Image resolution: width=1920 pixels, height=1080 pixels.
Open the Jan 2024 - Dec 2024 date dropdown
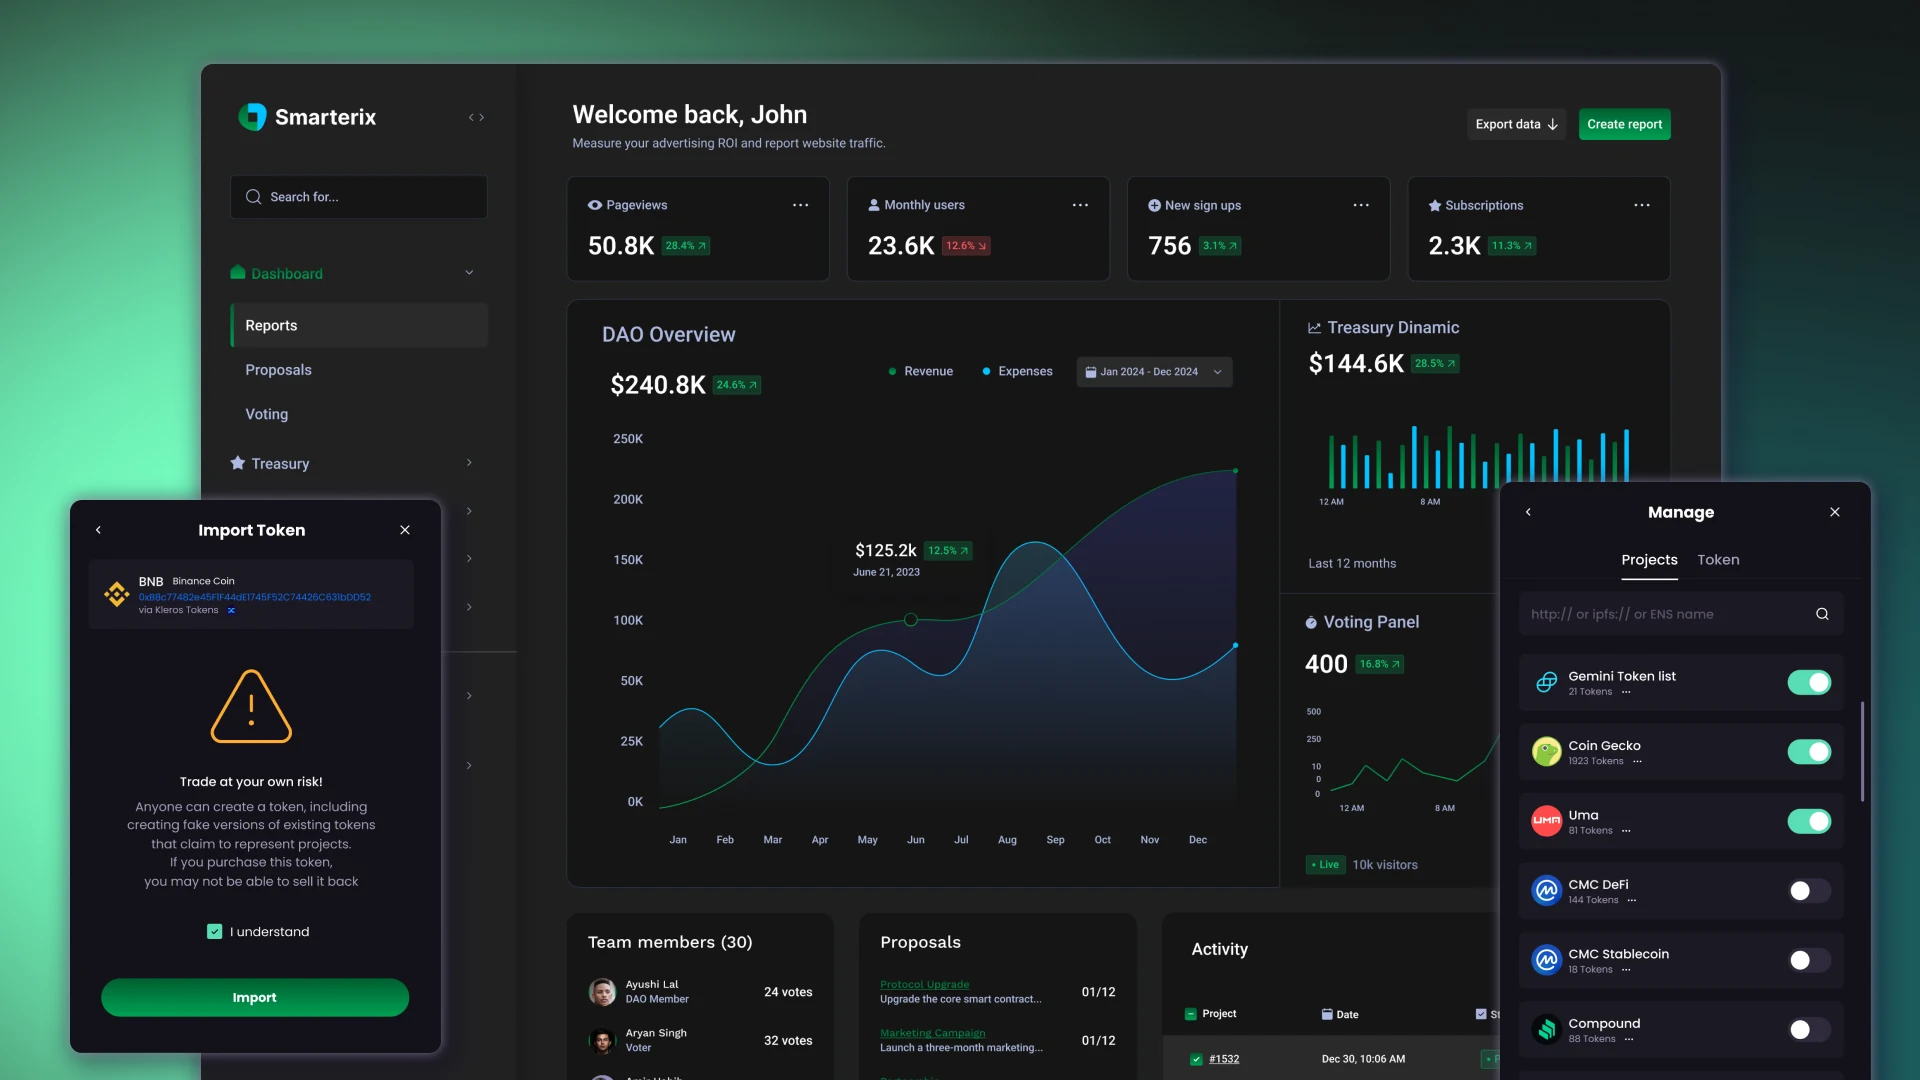pyautogui.click(x=1153, y=372)
